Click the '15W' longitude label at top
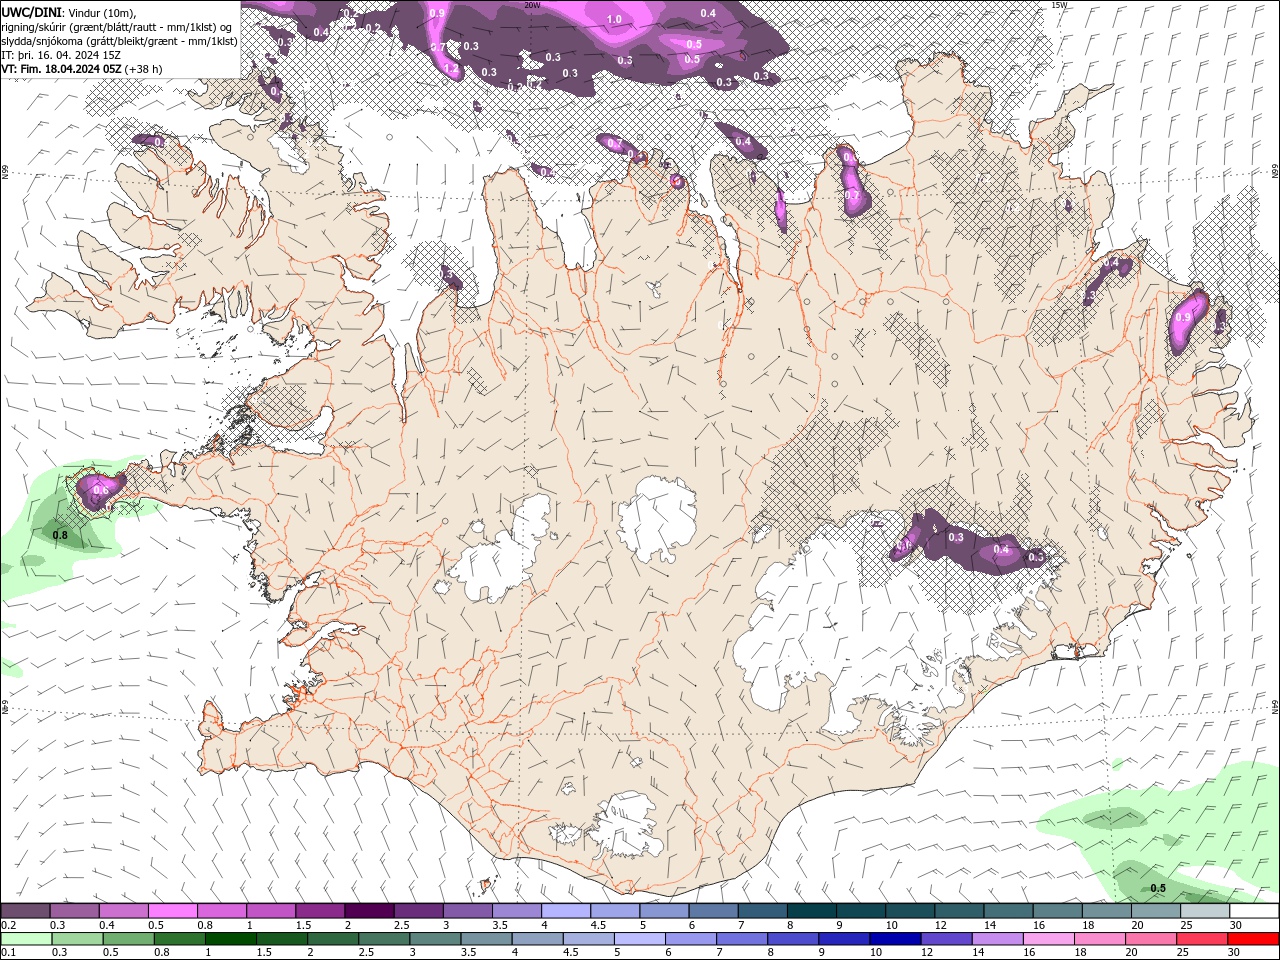1280x960 pixels. coord(1060,5)
